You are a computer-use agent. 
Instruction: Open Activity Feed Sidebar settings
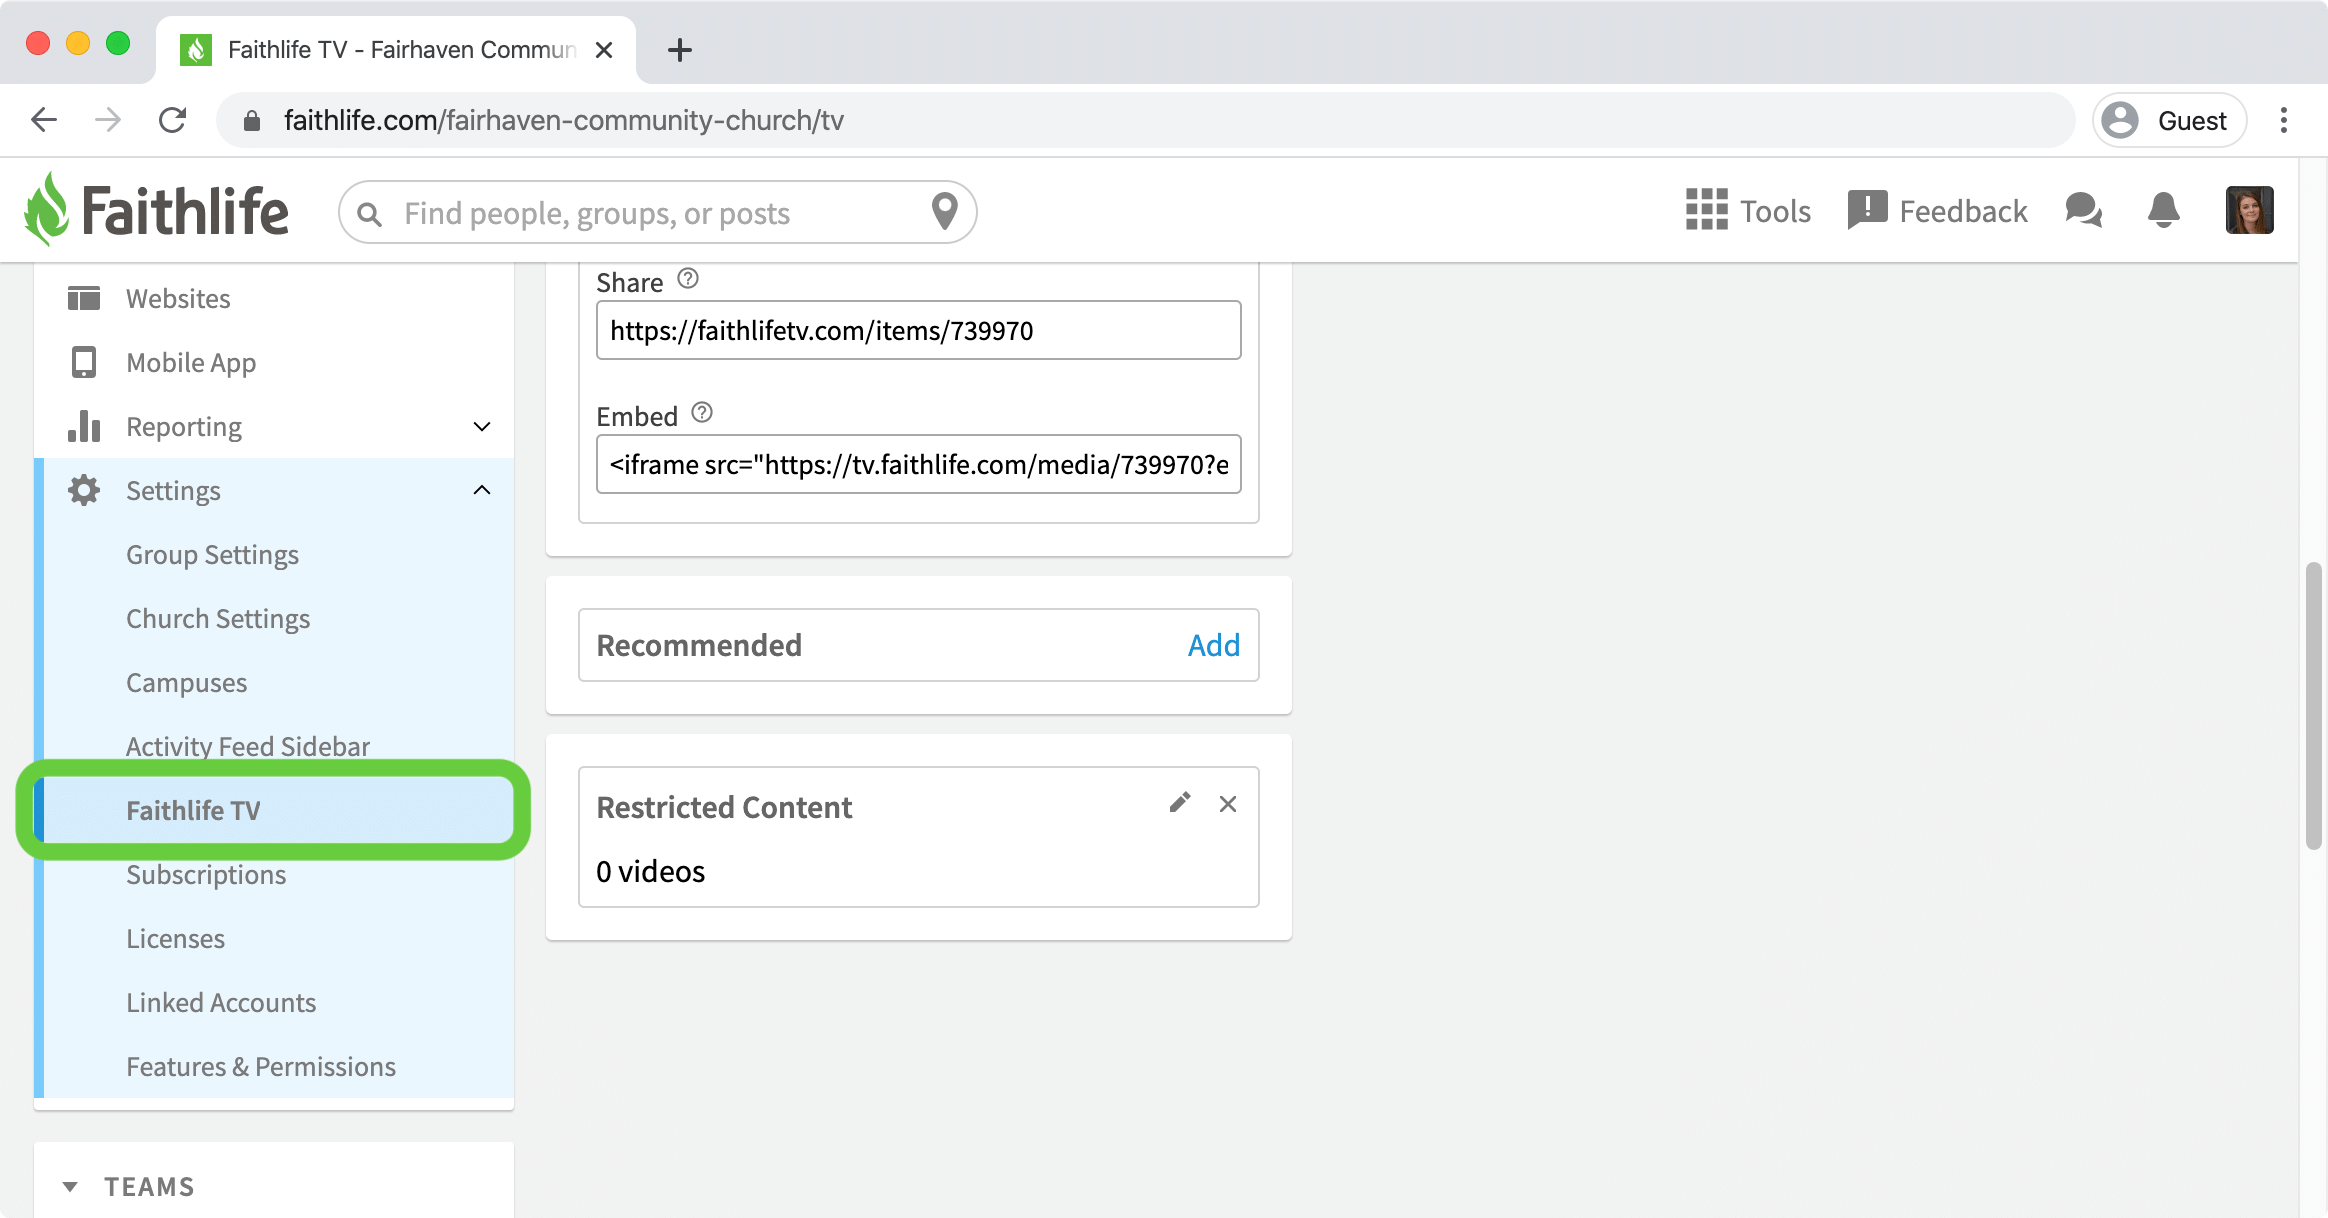click(x=248, y=746)
